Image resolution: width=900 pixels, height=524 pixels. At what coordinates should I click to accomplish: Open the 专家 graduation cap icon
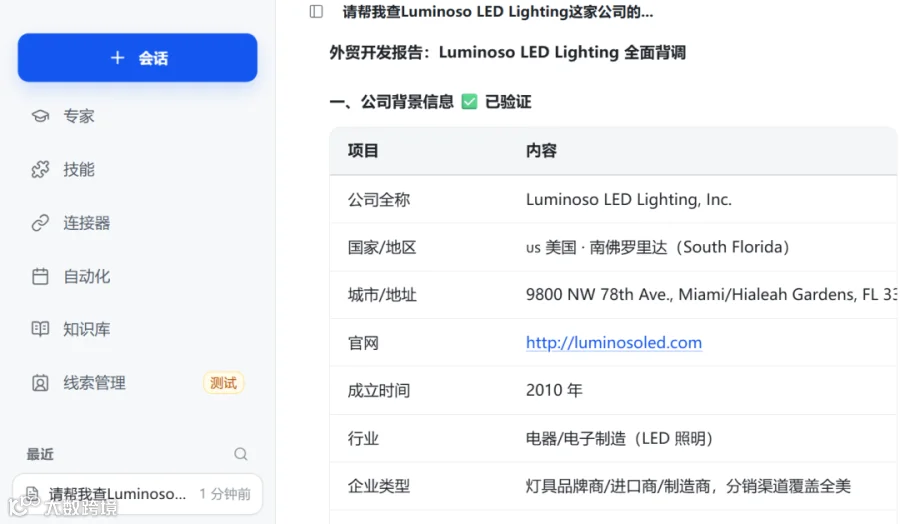[40, 116]
